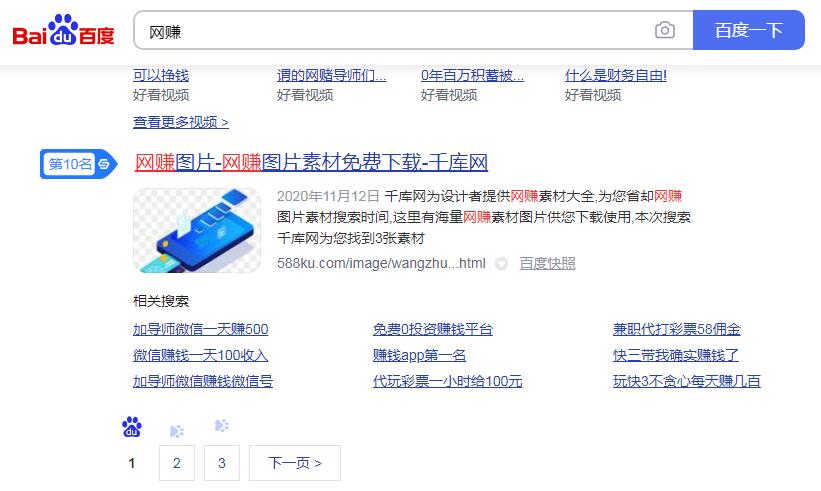Go to results page 2
The height and width of the screenshot is (491, 821).
coord(177,463)
